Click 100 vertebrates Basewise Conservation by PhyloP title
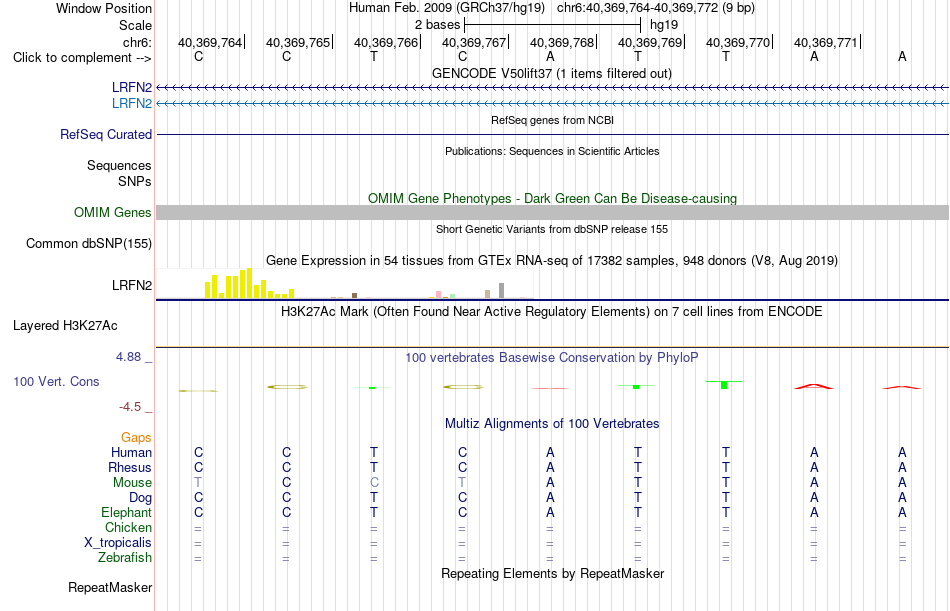Viewport: 950px width, 611px height. 552,358
